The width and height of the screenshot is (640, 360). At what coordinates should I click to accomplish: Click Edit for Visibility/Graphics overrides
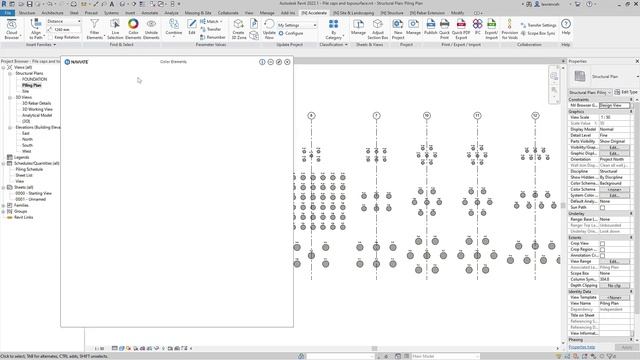pos(614,147)
